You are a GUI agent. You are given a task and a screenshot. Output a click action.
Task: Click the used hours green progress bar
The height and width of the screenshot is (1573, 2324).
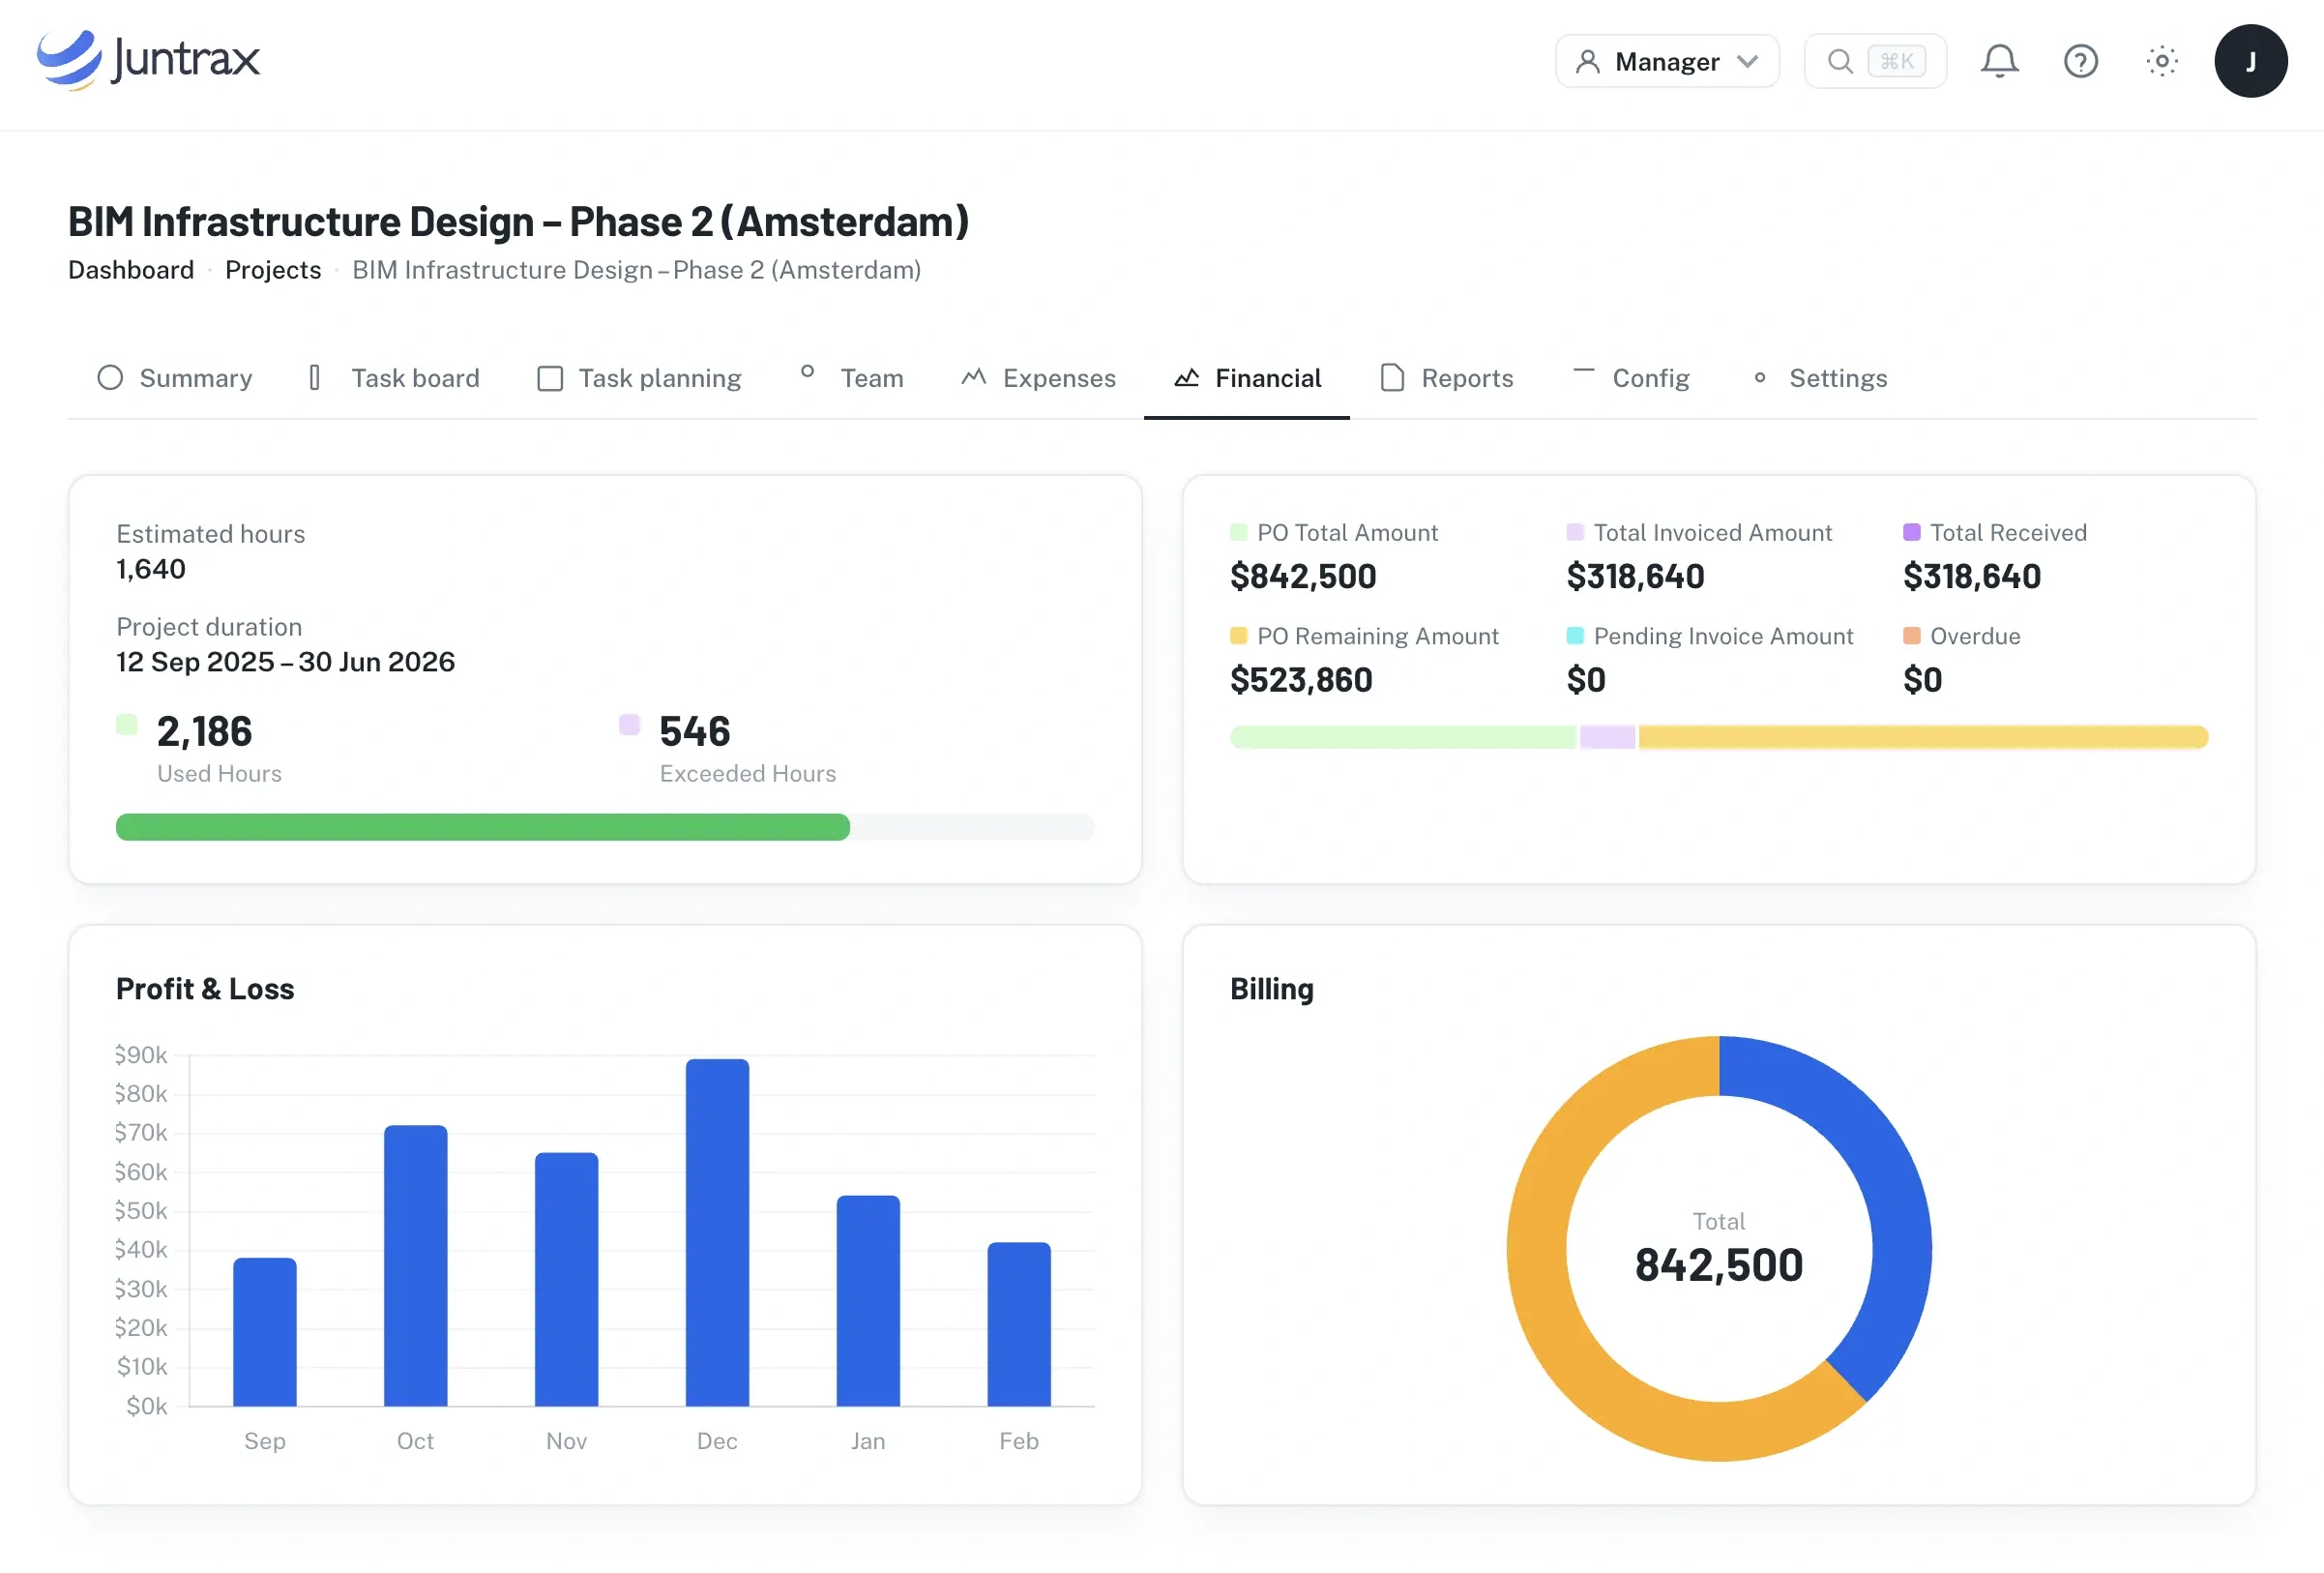(x=483, y=827)
